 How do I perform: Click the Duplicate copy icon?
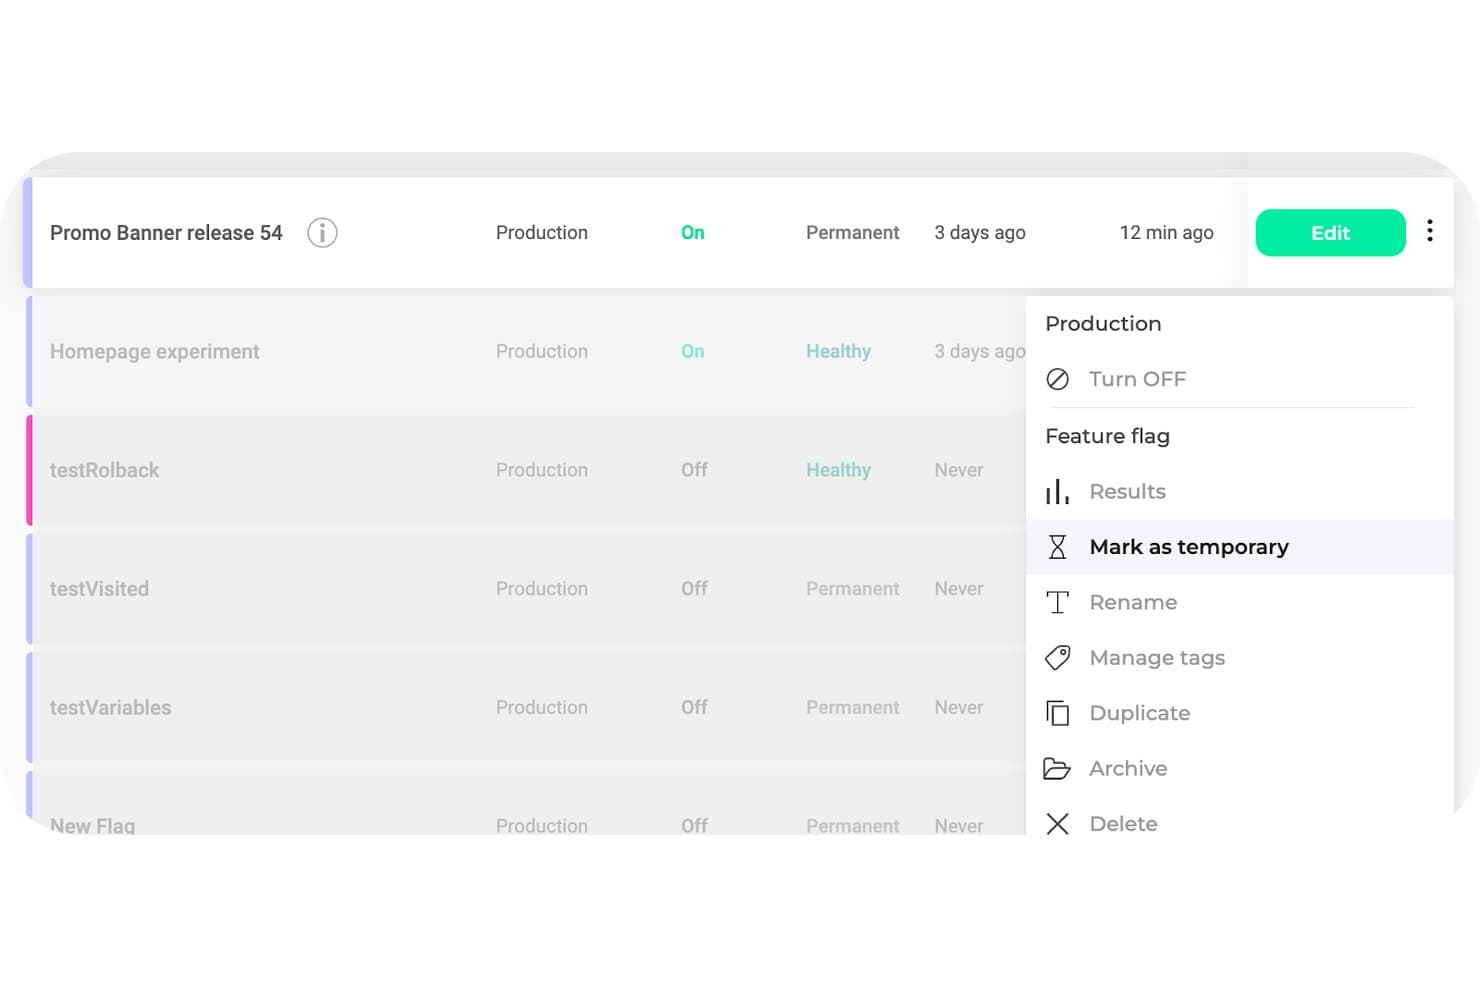point(1057,713)
